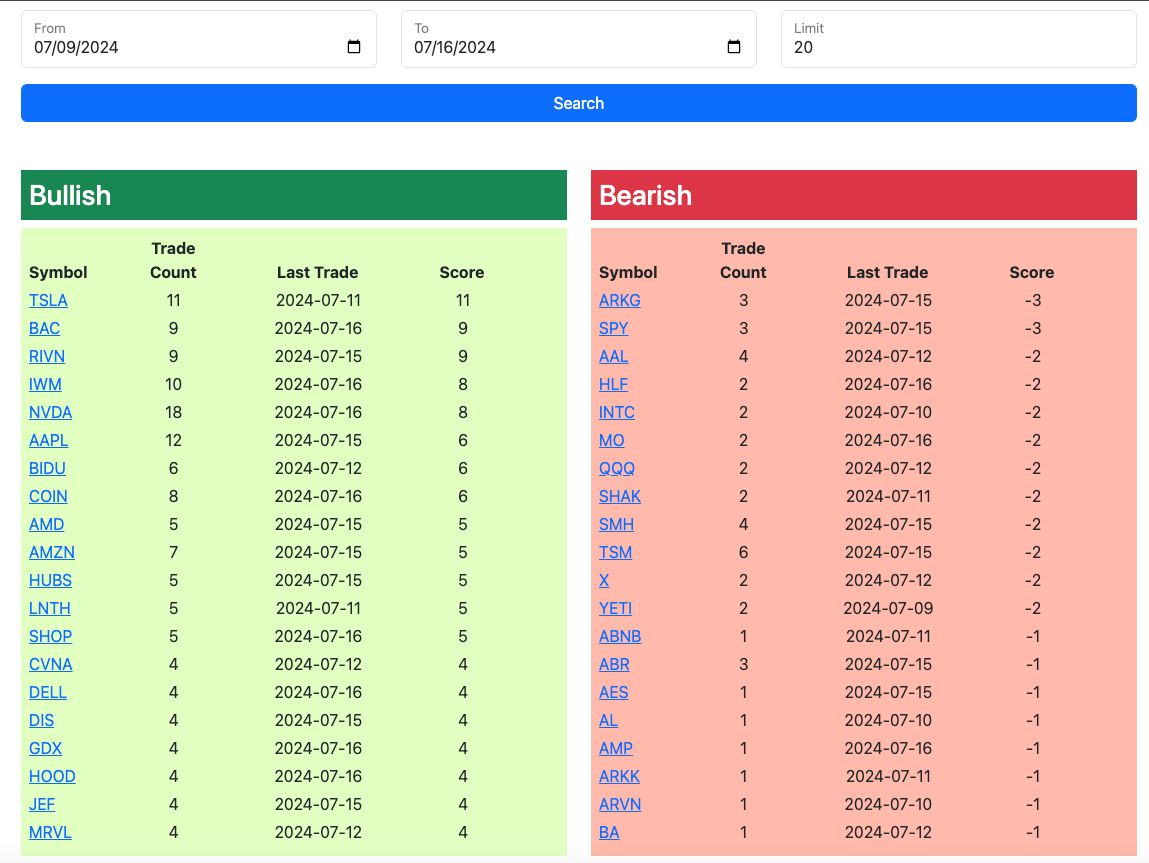Open the QQQ symbol link
Screen dimensions: 1149x863
617,468
